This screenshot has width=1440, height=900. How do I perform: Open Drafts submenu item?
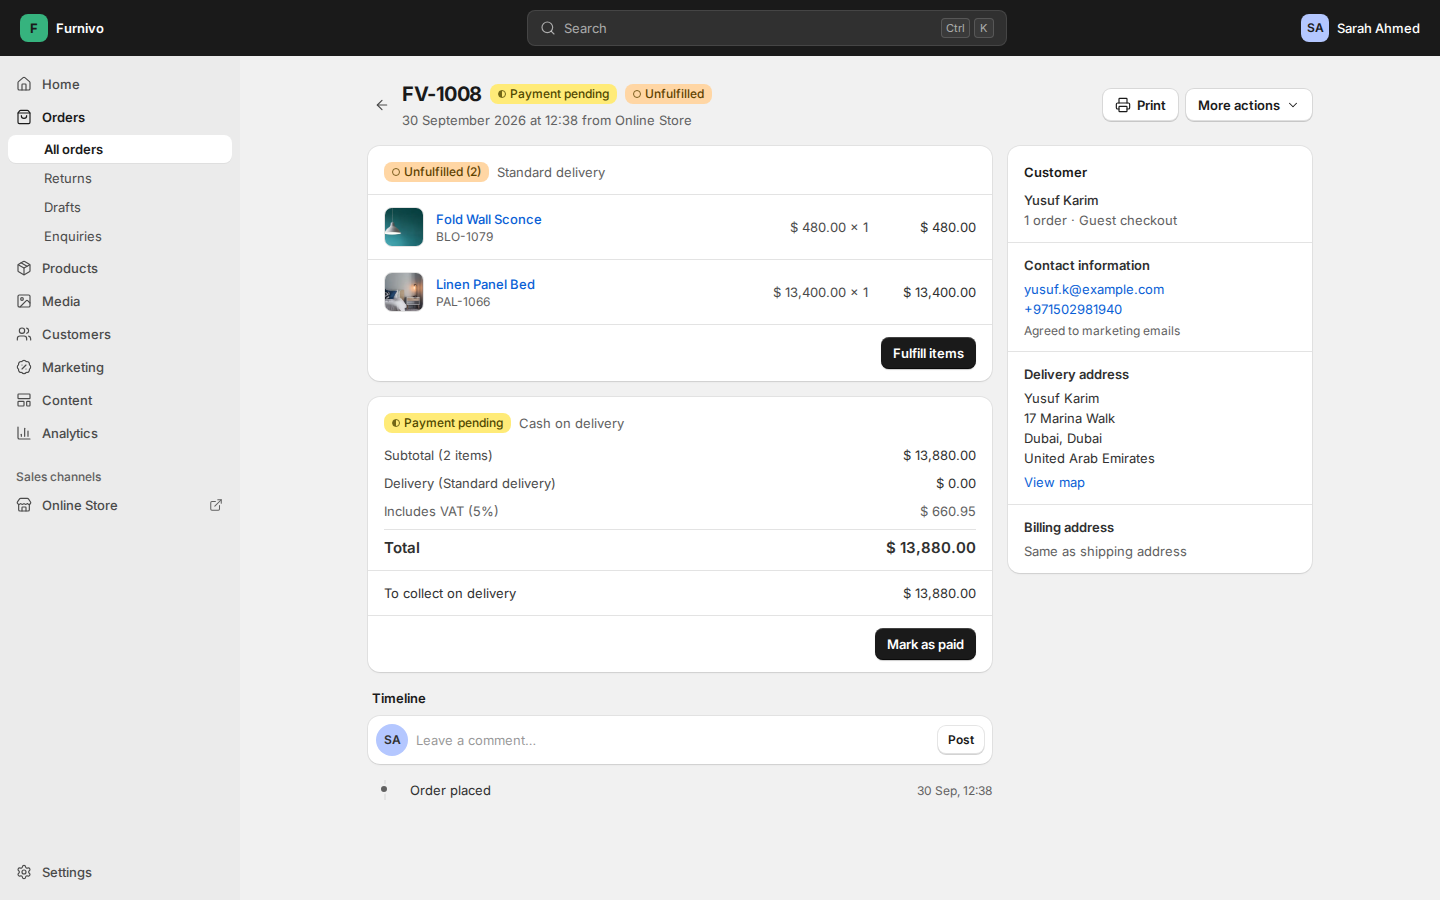tap(120, 207)
